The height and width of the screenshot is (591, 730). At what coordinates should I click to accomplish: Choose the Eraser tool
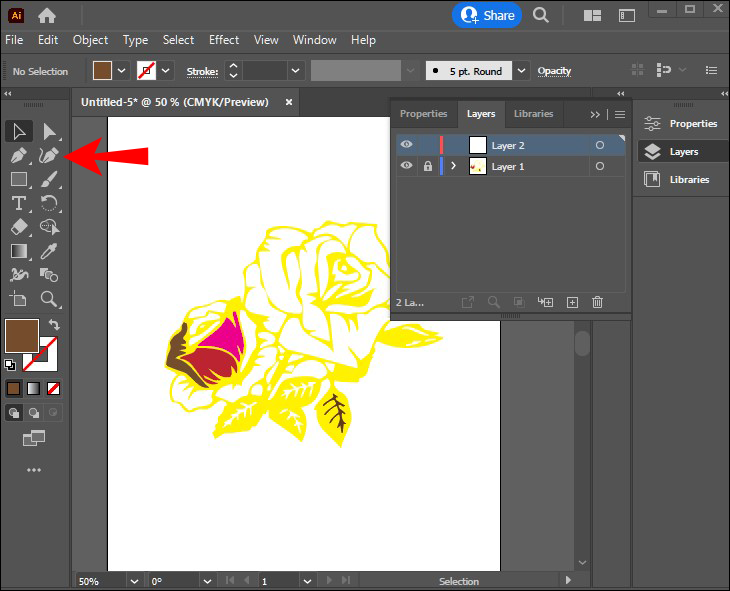tap(18, 227)
